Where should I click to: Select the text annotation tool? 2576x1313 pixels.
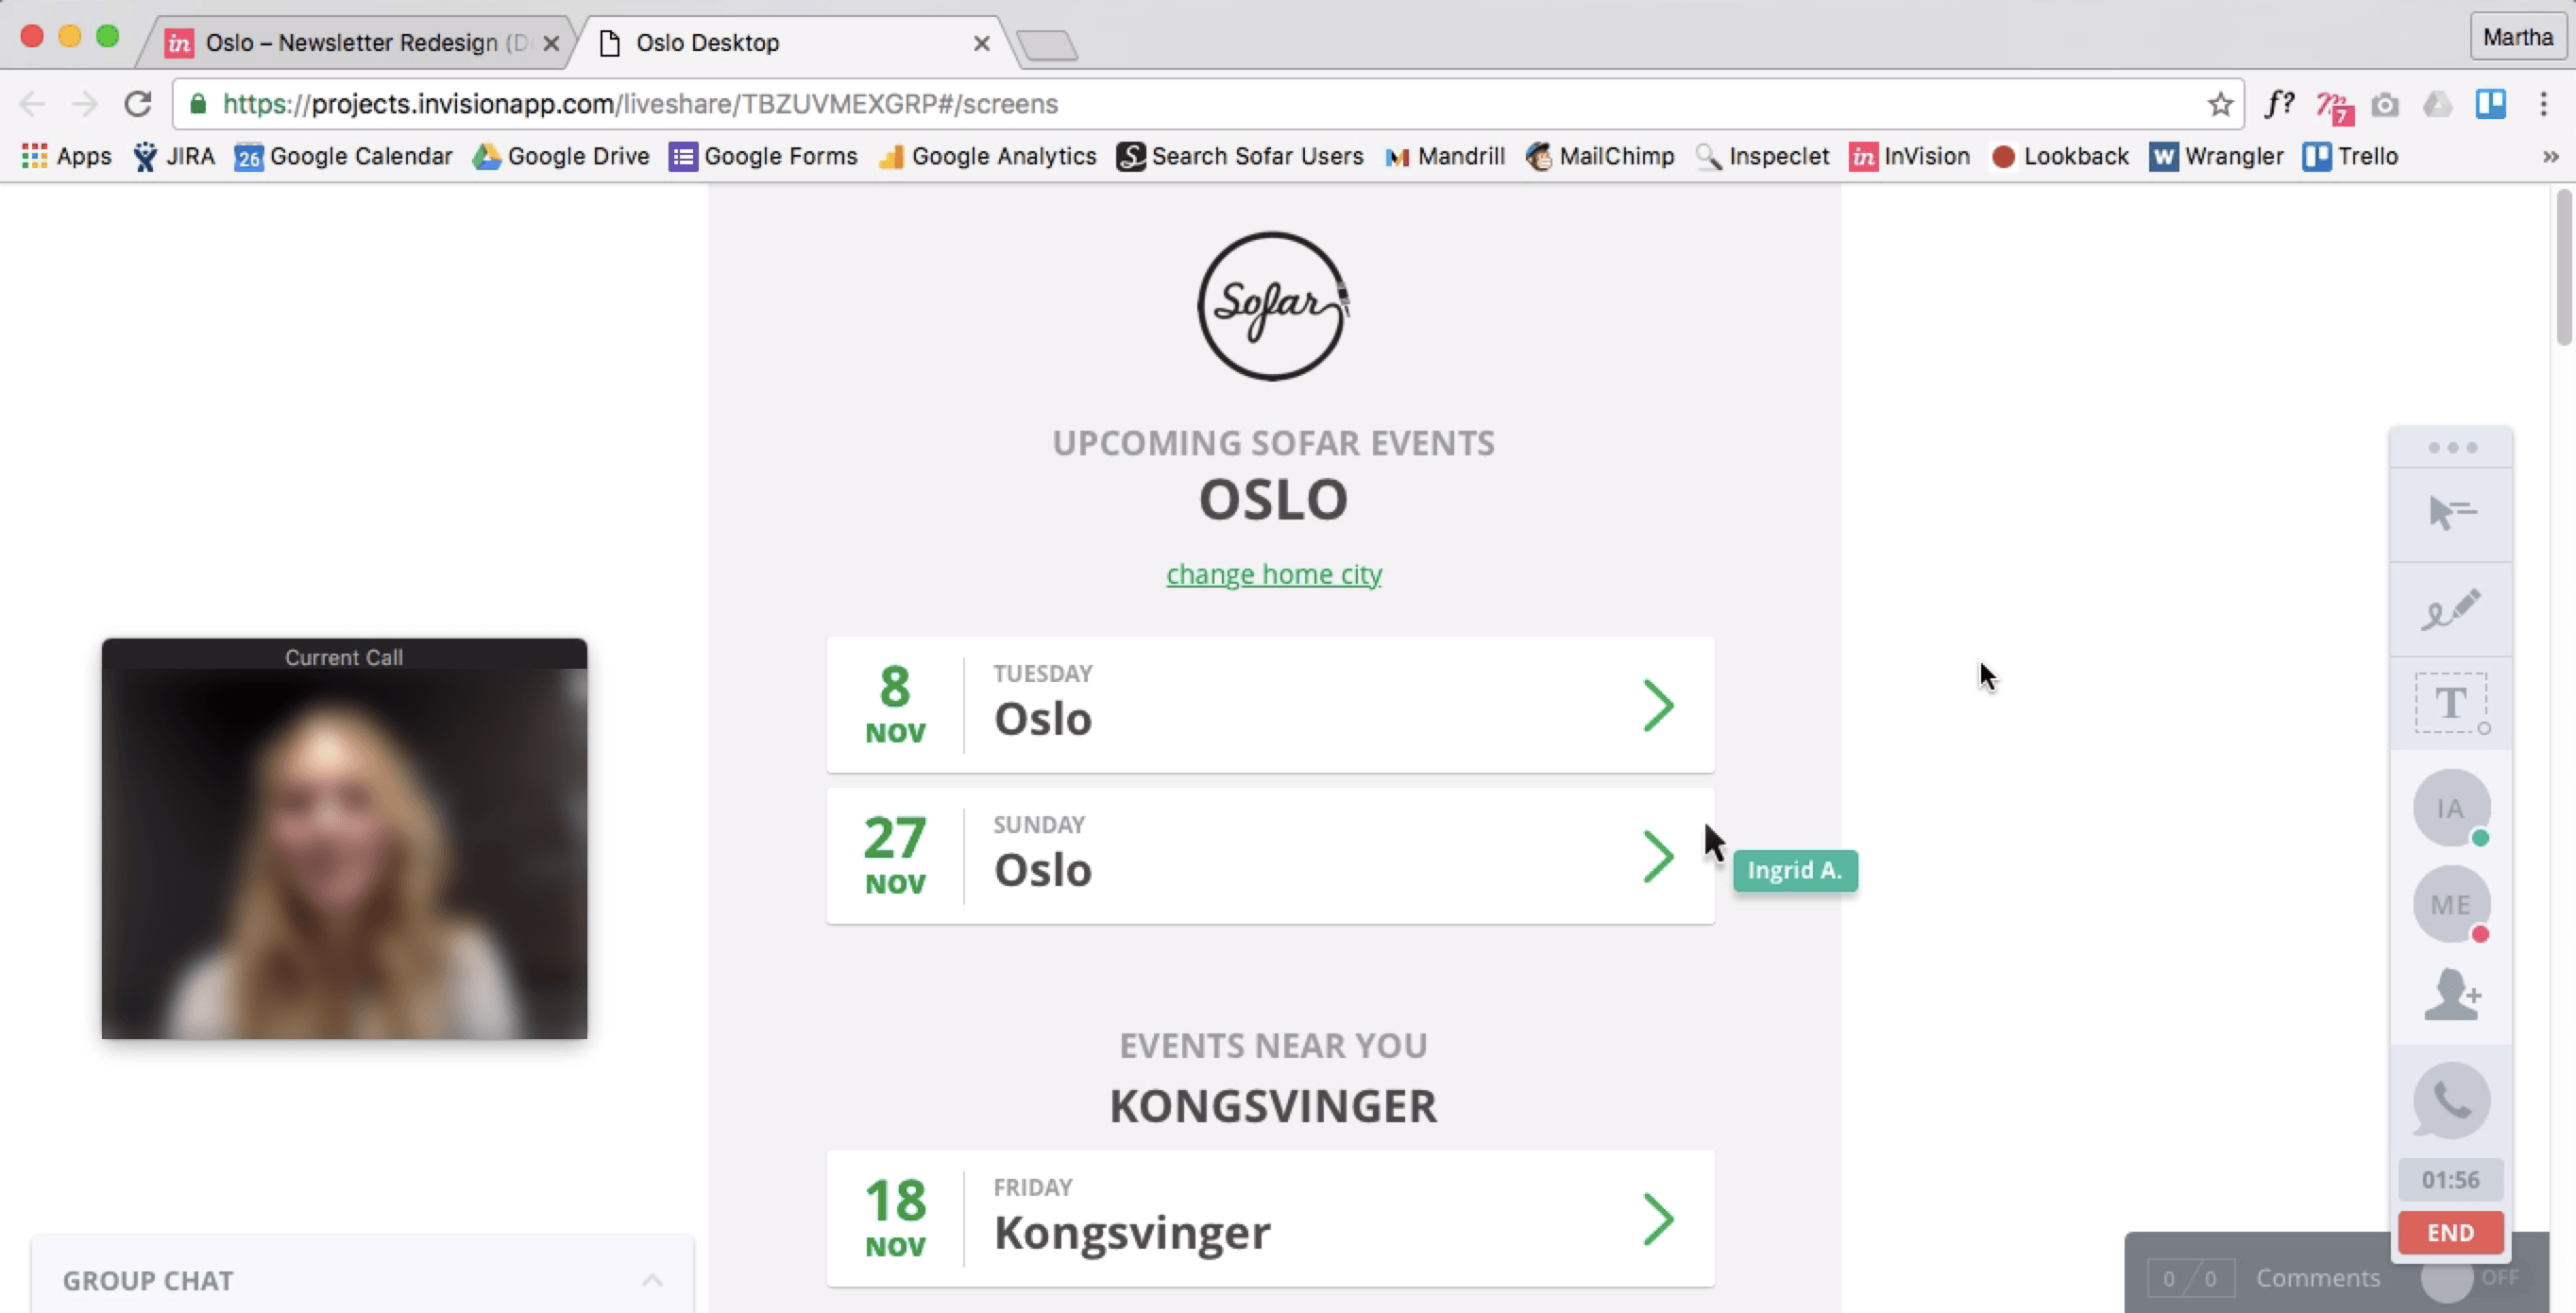point(2451,703)
